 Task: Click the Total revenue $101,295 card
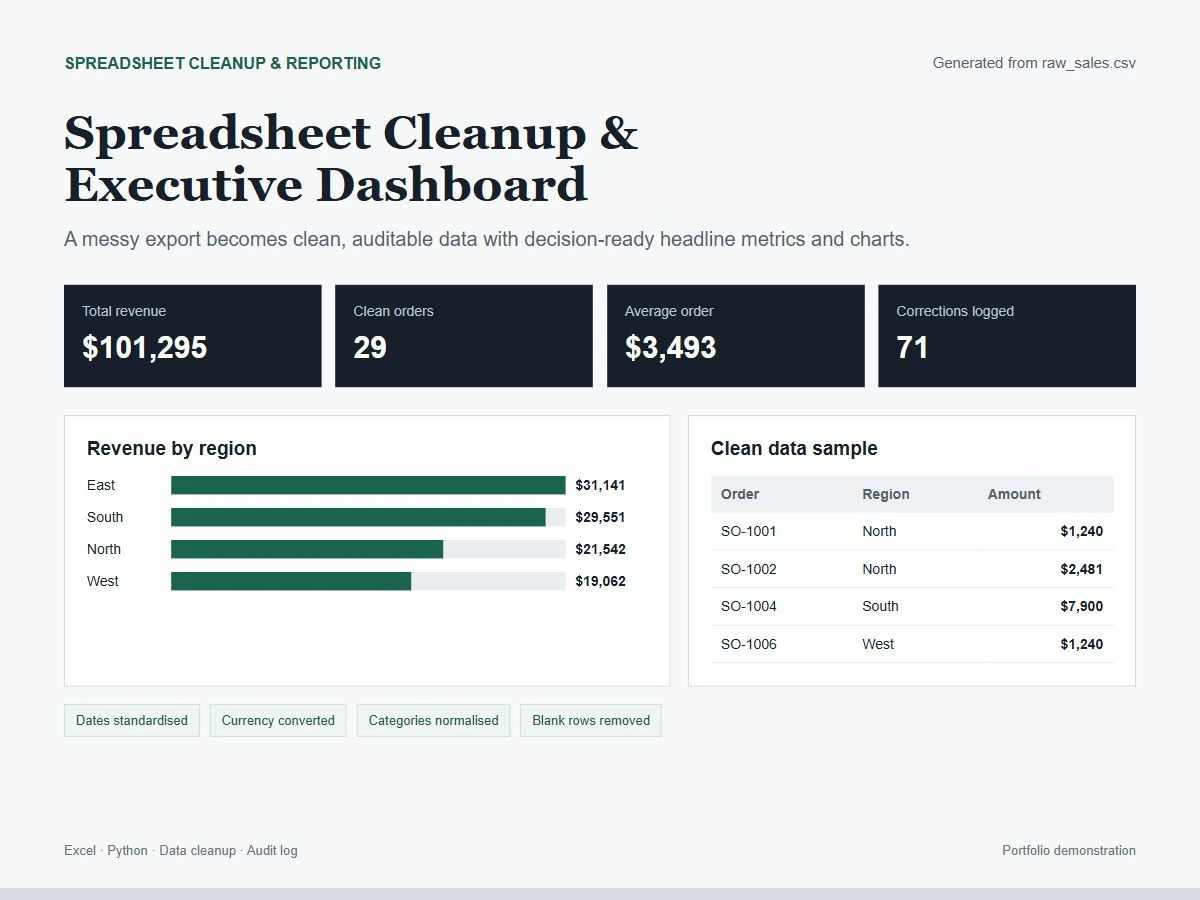(x=192, y=336)
